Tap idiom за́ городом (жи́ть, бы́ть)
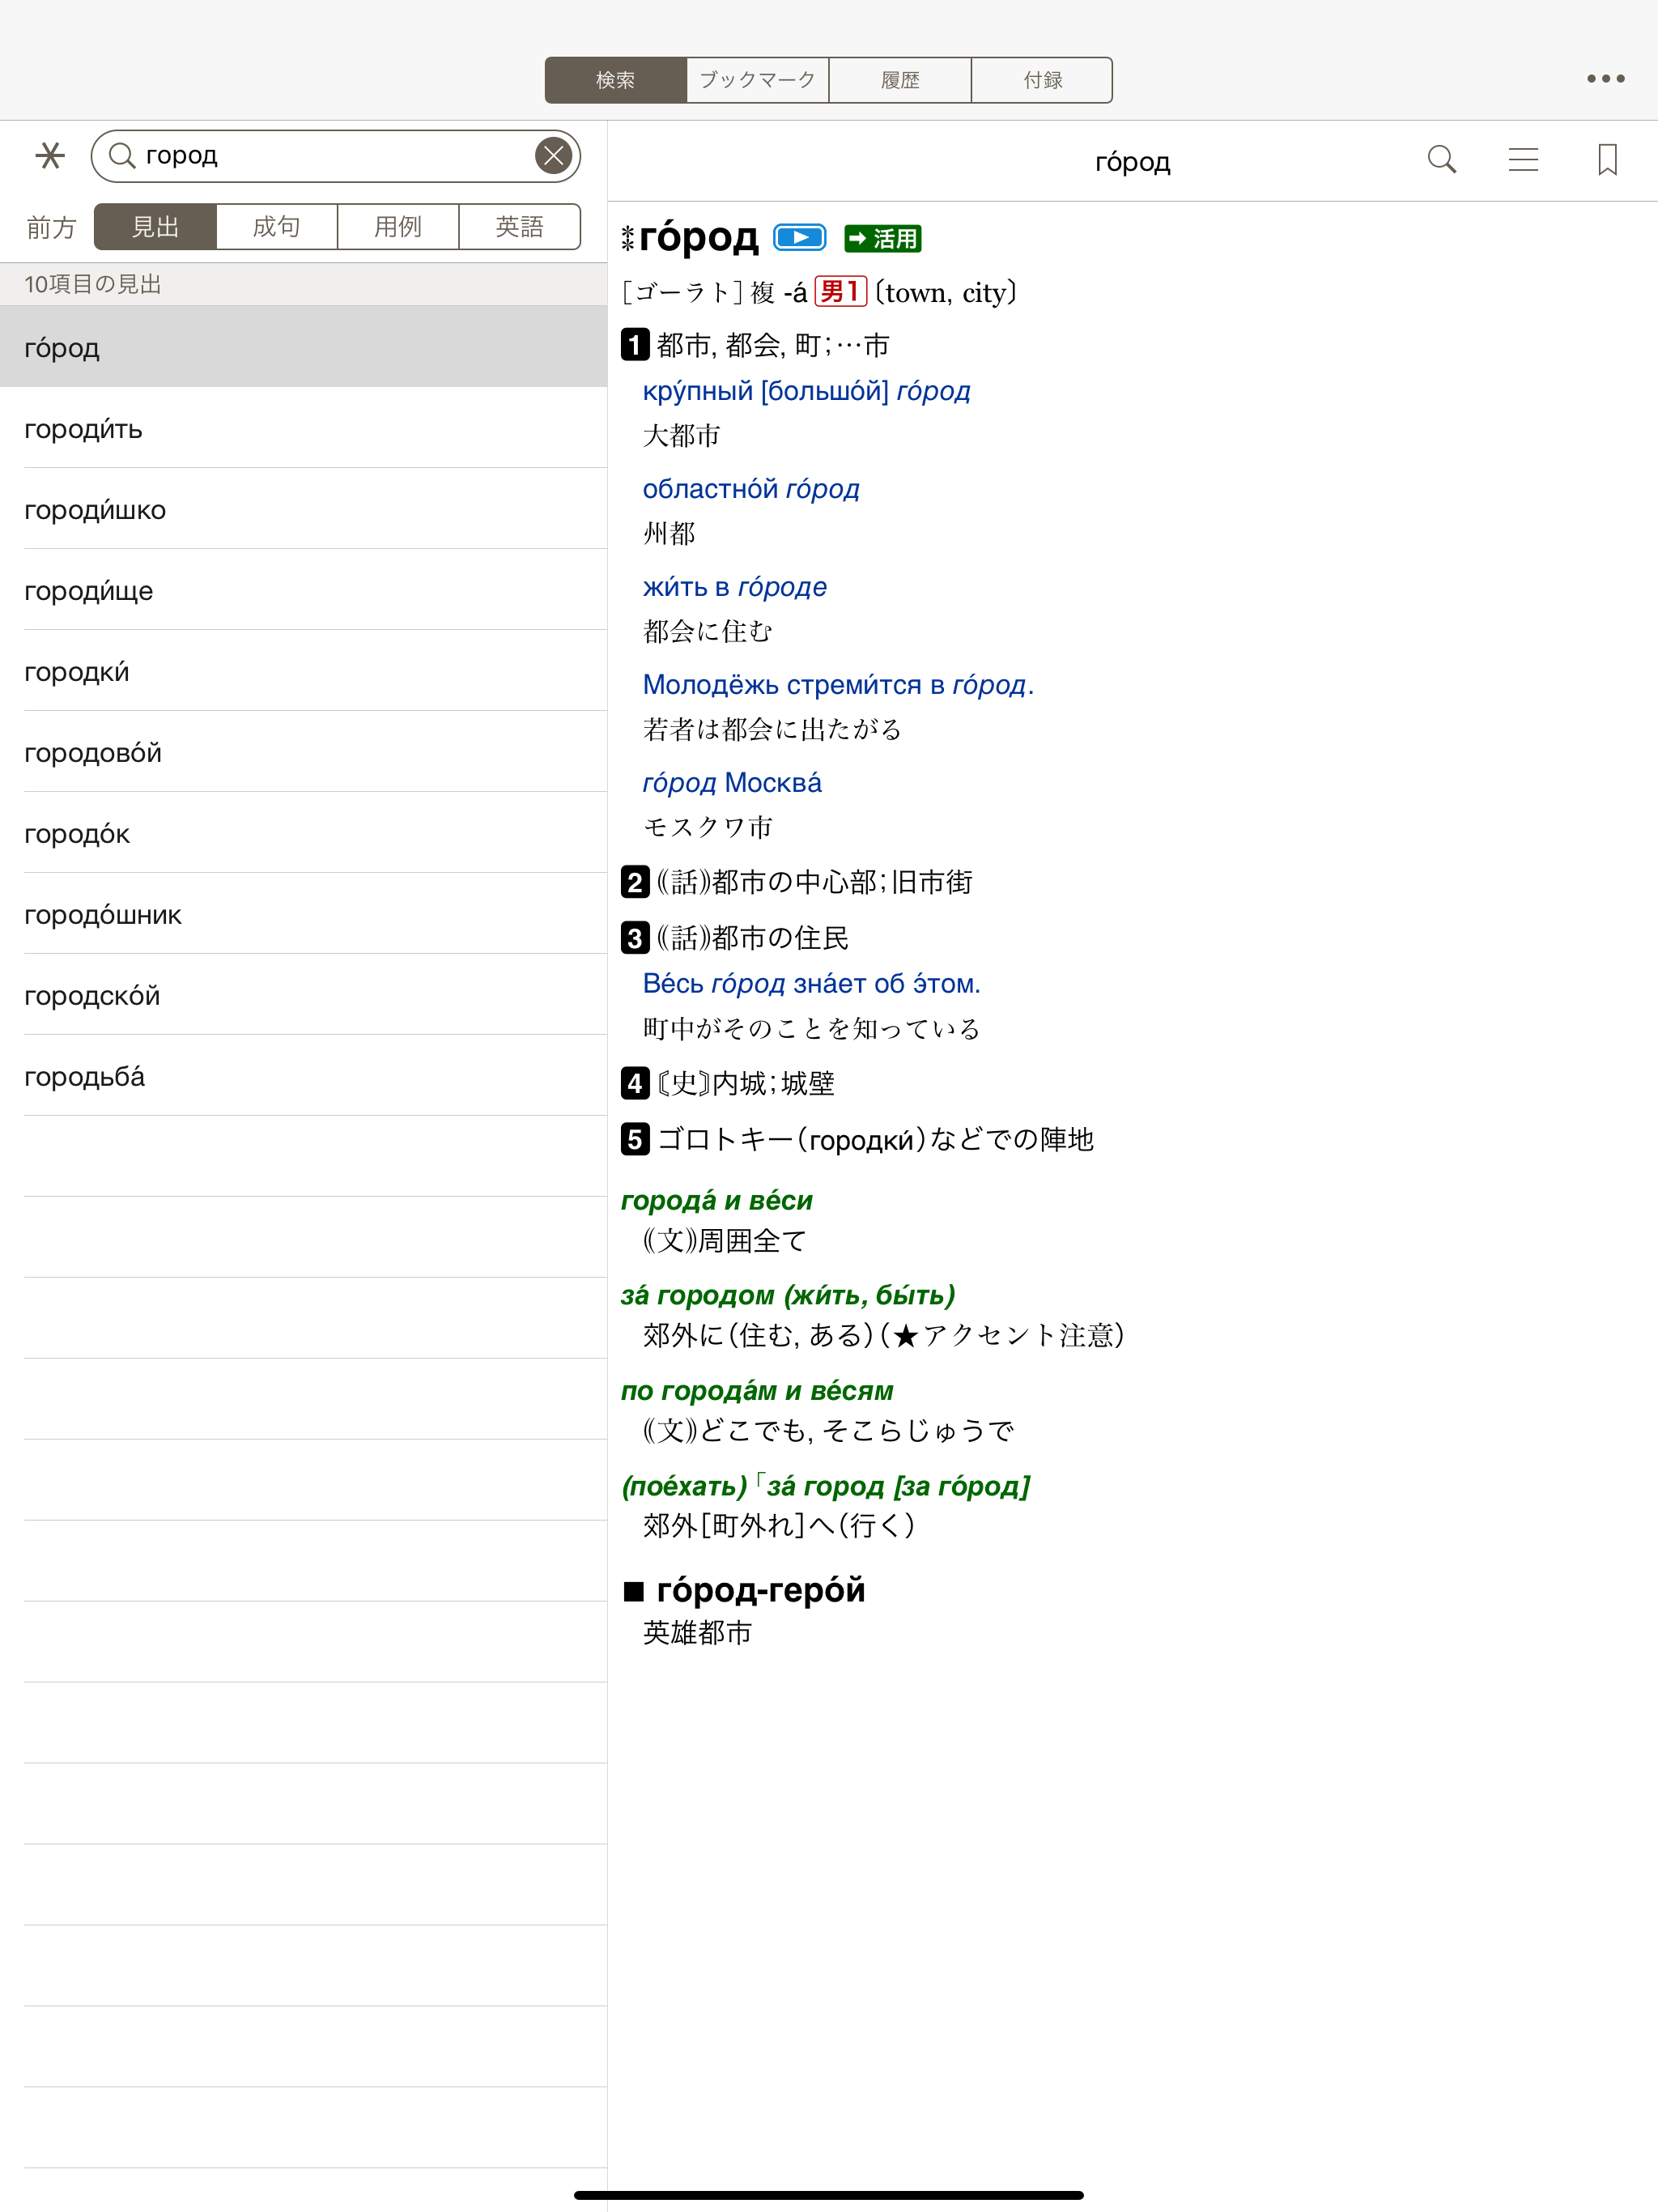This screenshot has height=2212, width=1658. coord(788,1295)
